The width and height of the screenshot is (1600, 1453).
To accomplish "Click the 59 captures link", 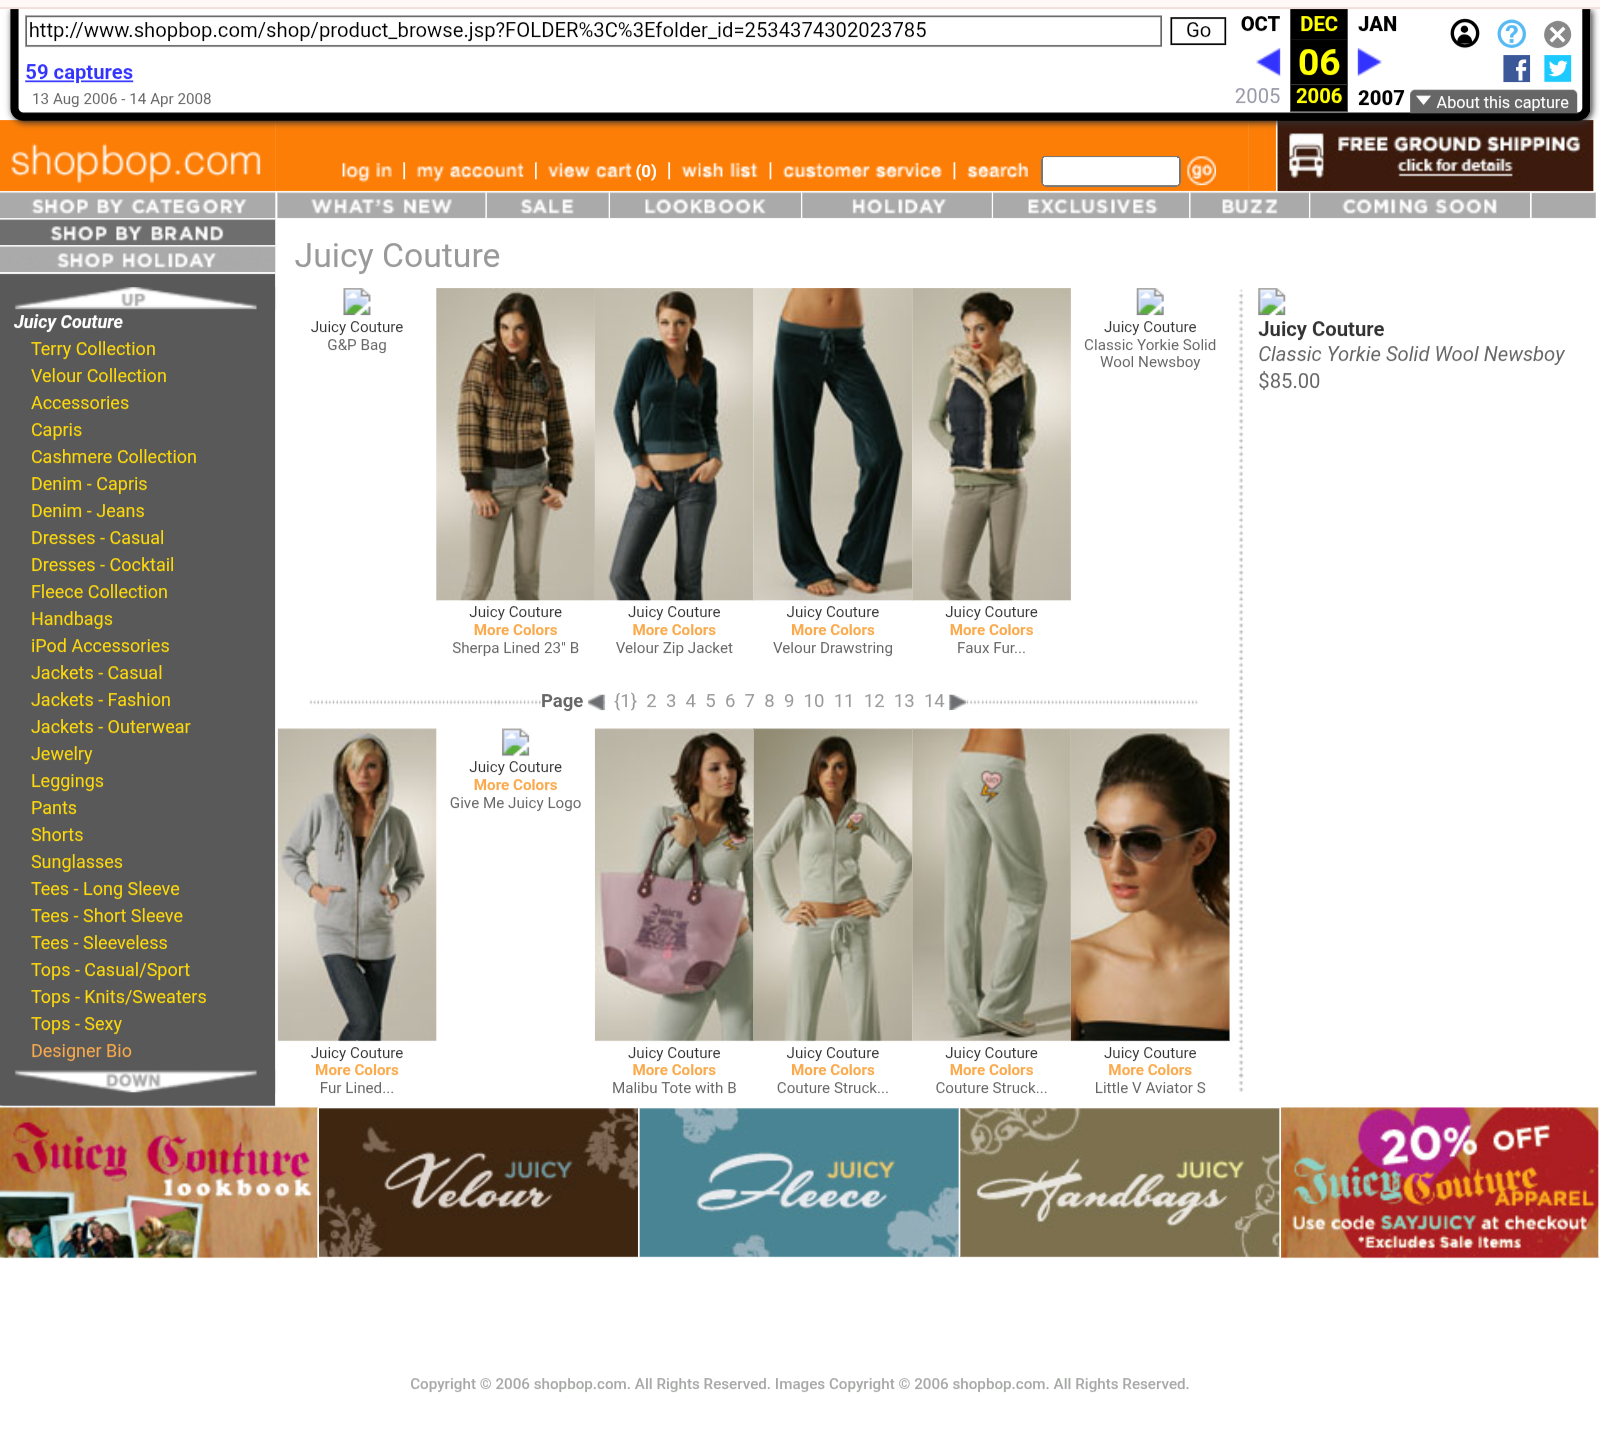I will click(x=79, y=72).
